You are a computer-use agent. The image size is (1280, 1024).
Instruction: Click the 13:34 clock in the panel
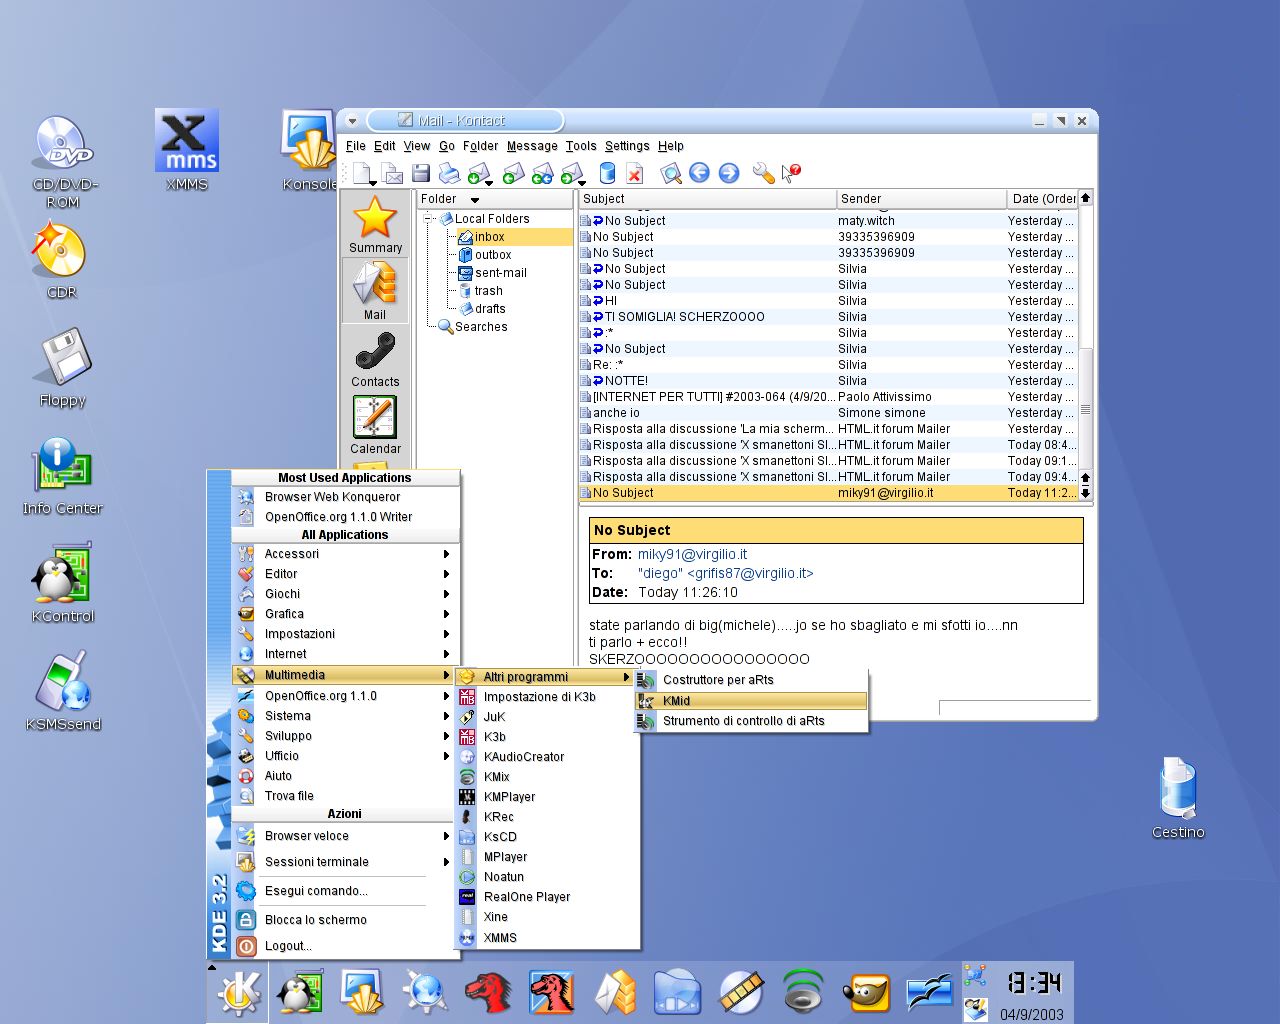pos(1033,983)
